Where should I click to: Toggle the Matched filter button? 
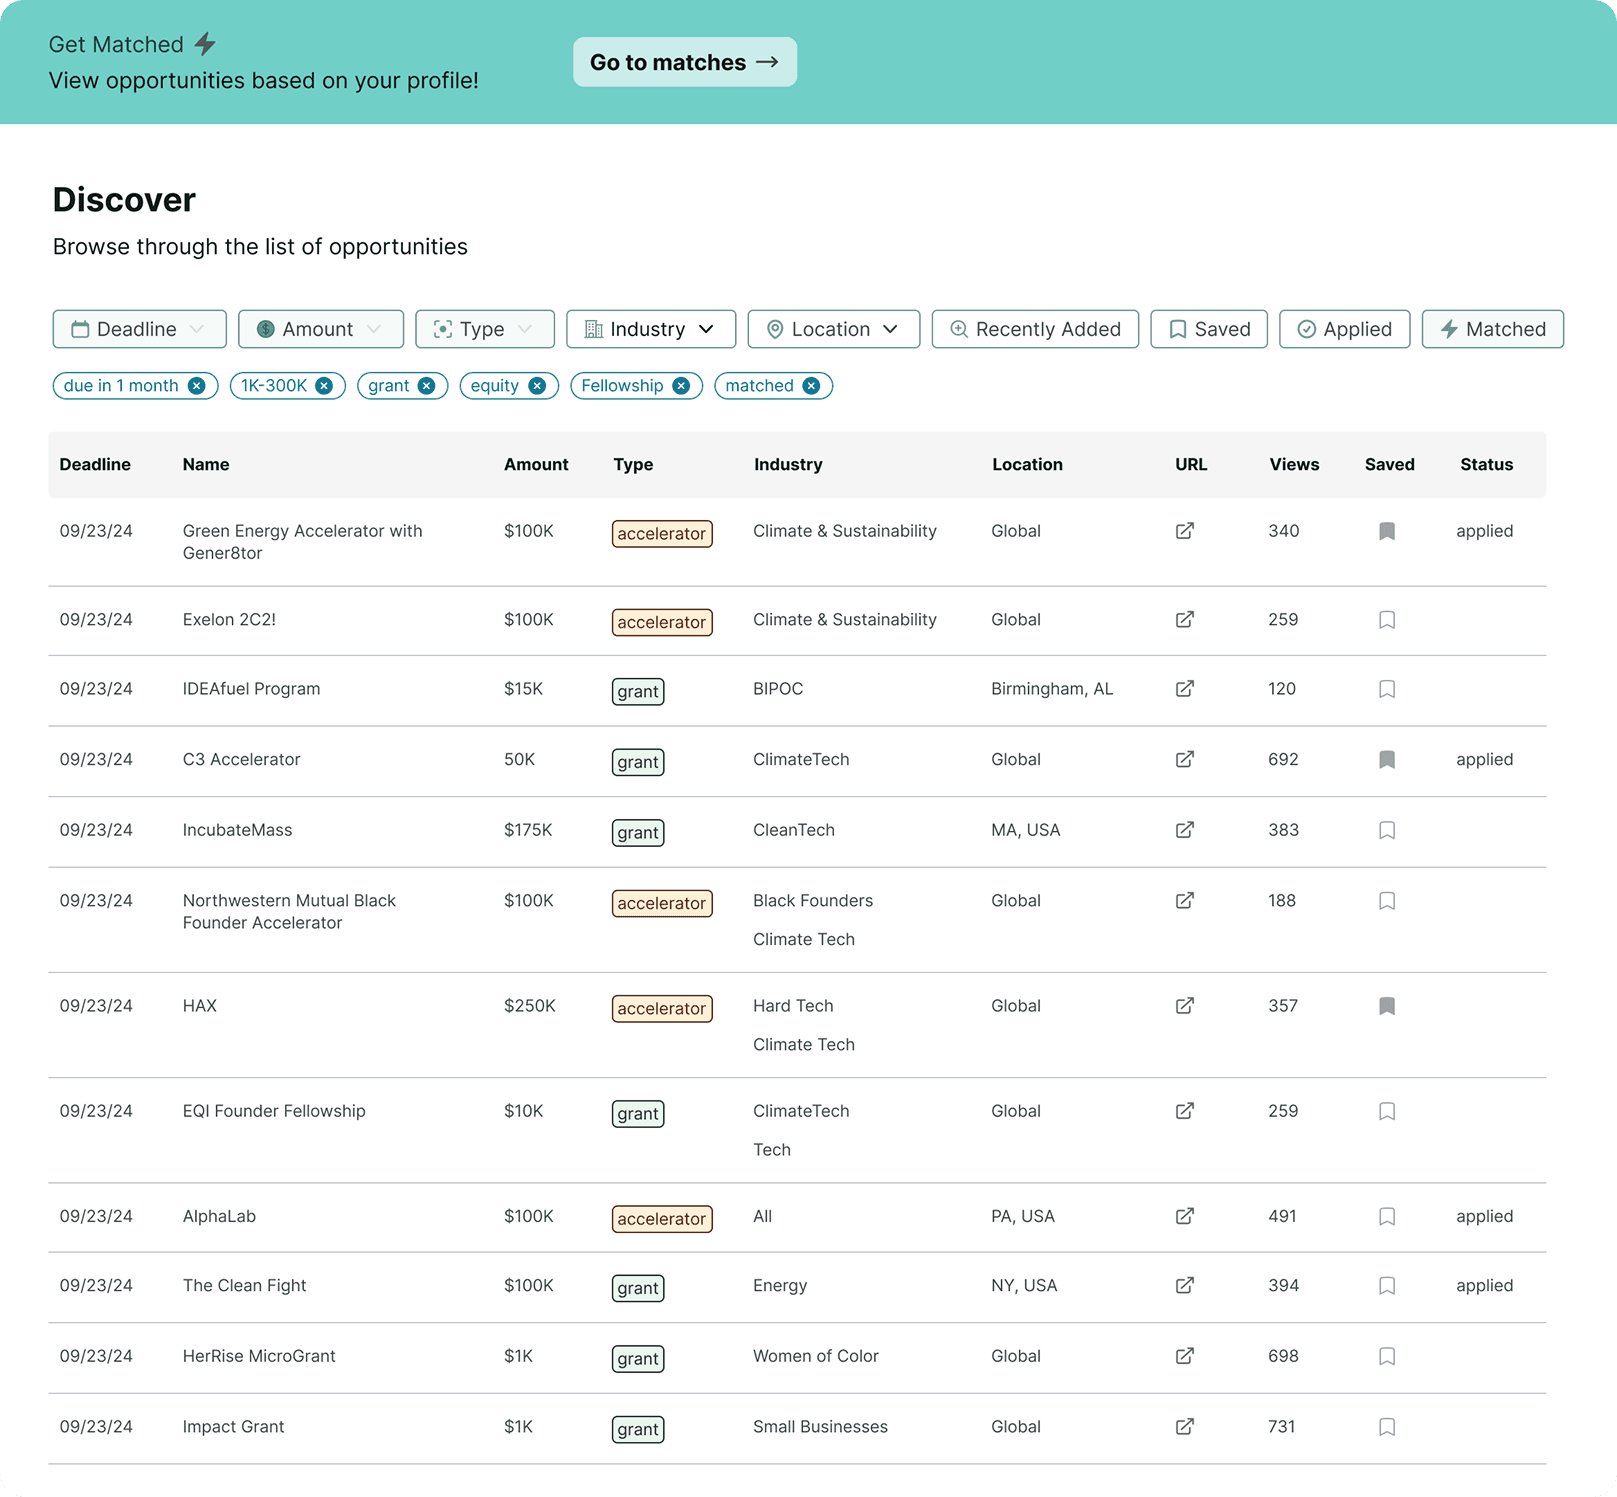1492,329
